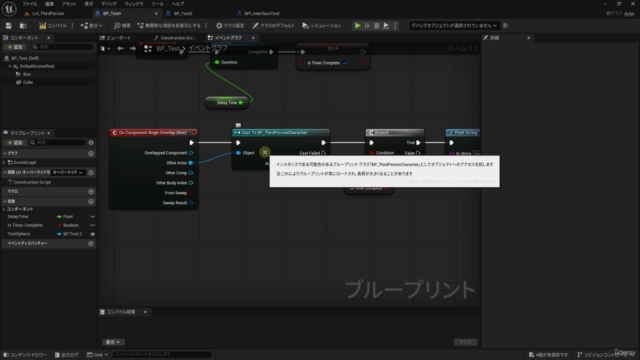Expand the EventGraph tree item
Image resolution: width=640 pixels, height=360 pixels.
point(4,162)
